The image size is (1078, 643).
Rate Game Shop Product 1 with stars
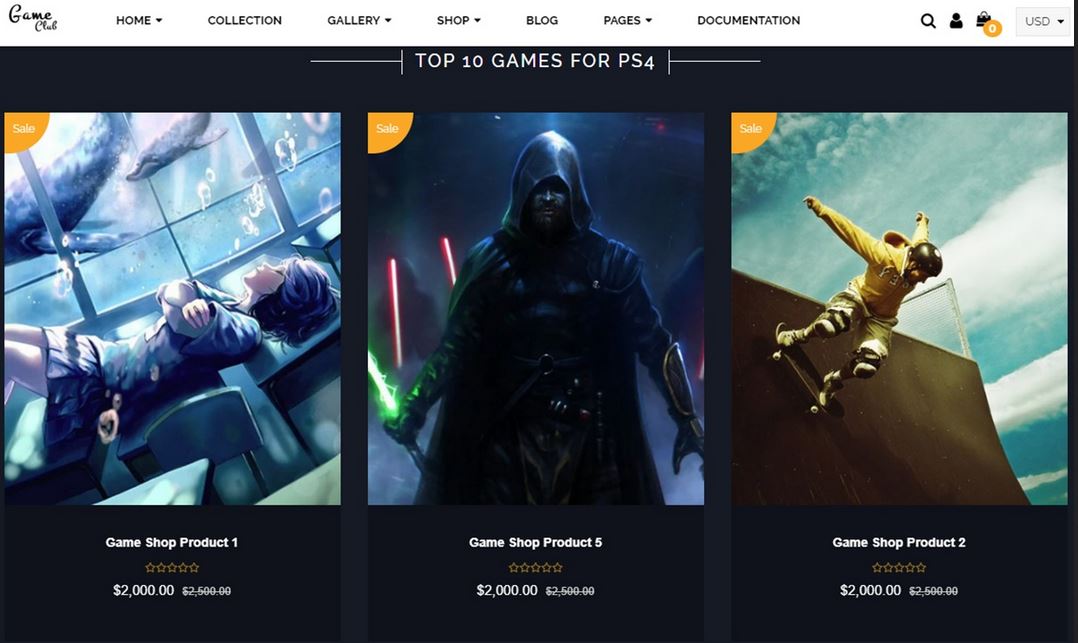[172, 567]
